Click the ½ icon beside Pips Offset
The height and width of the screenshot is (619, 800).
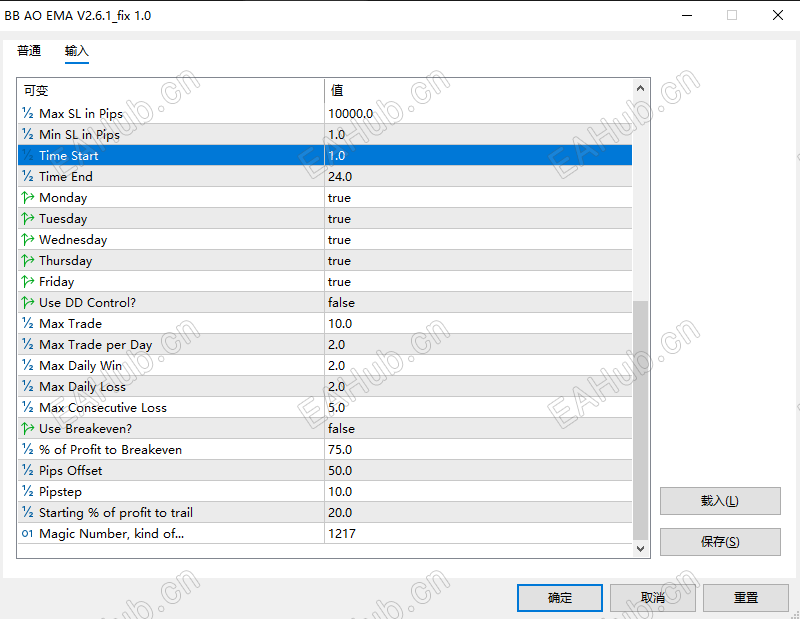coord(25,470)
